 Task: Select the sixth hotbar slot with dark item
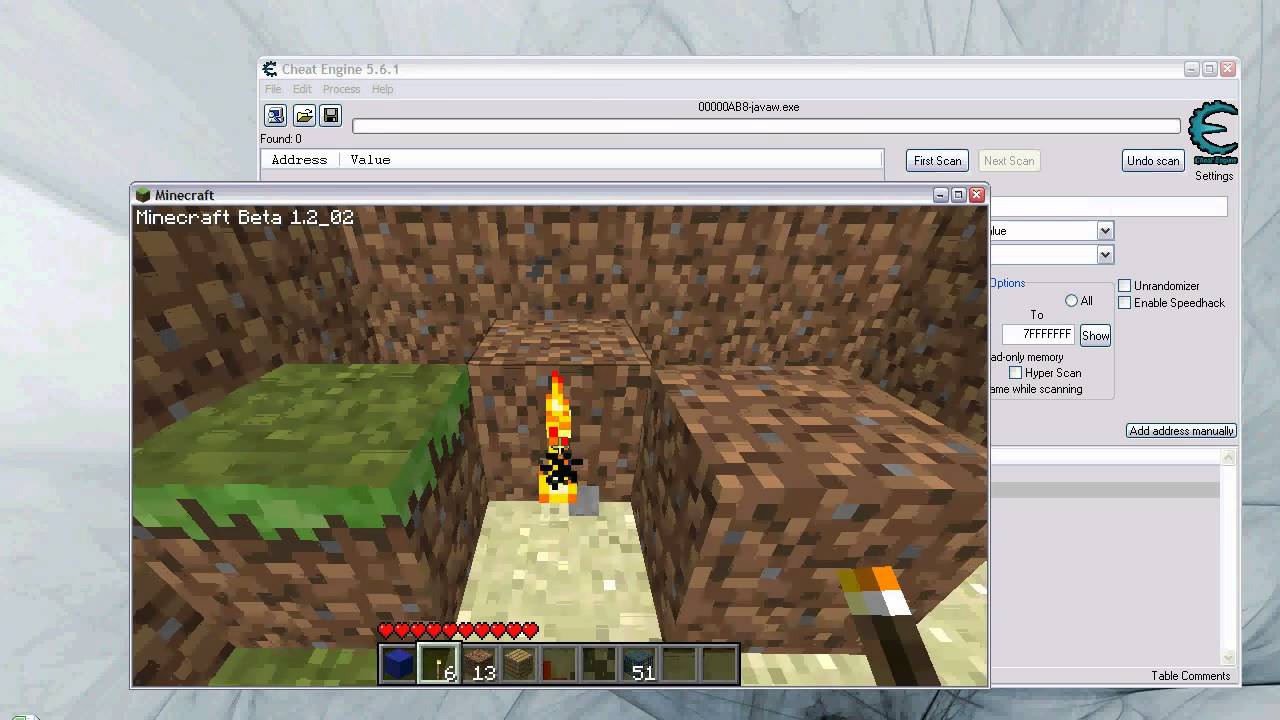[x=598, y=665]
